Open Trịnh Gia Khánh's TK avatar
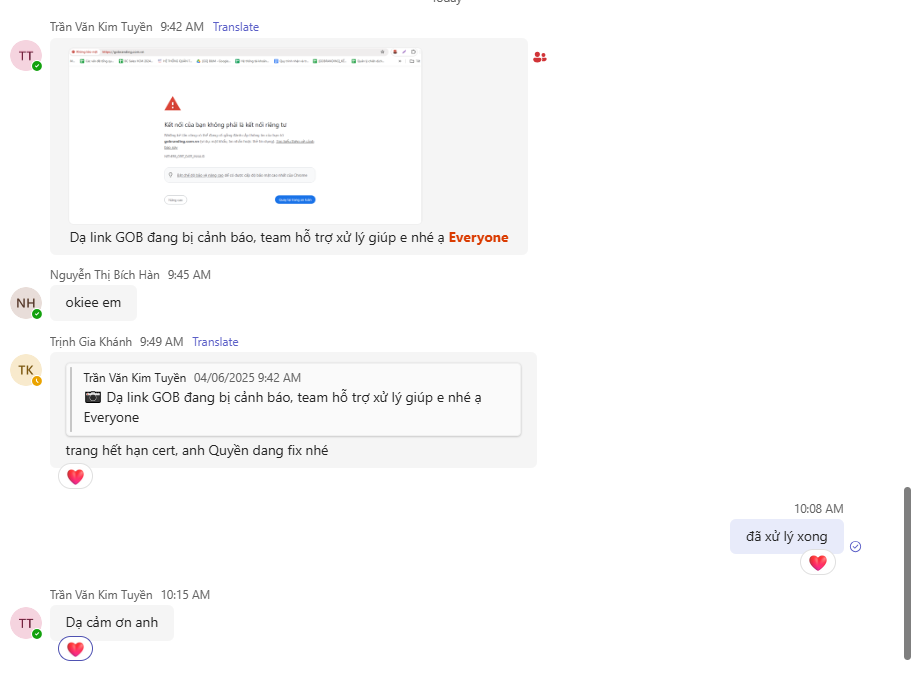 26,370
